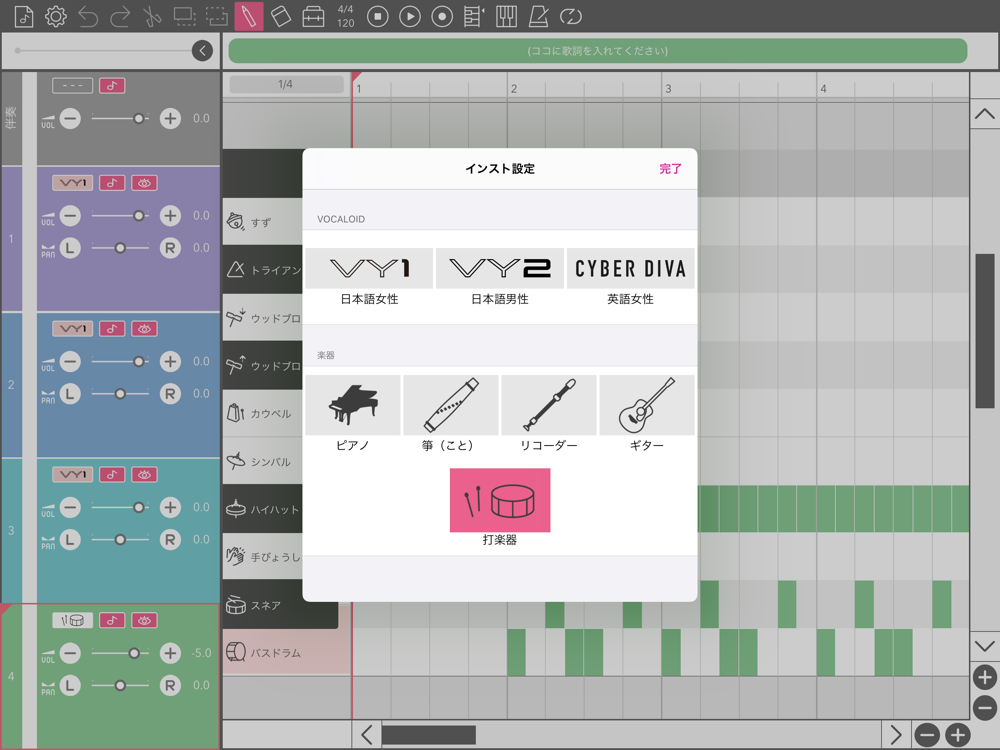Select the eraser tool in toolbar
Viewport: 1000px width, 750px height.
tap(281, 16)
